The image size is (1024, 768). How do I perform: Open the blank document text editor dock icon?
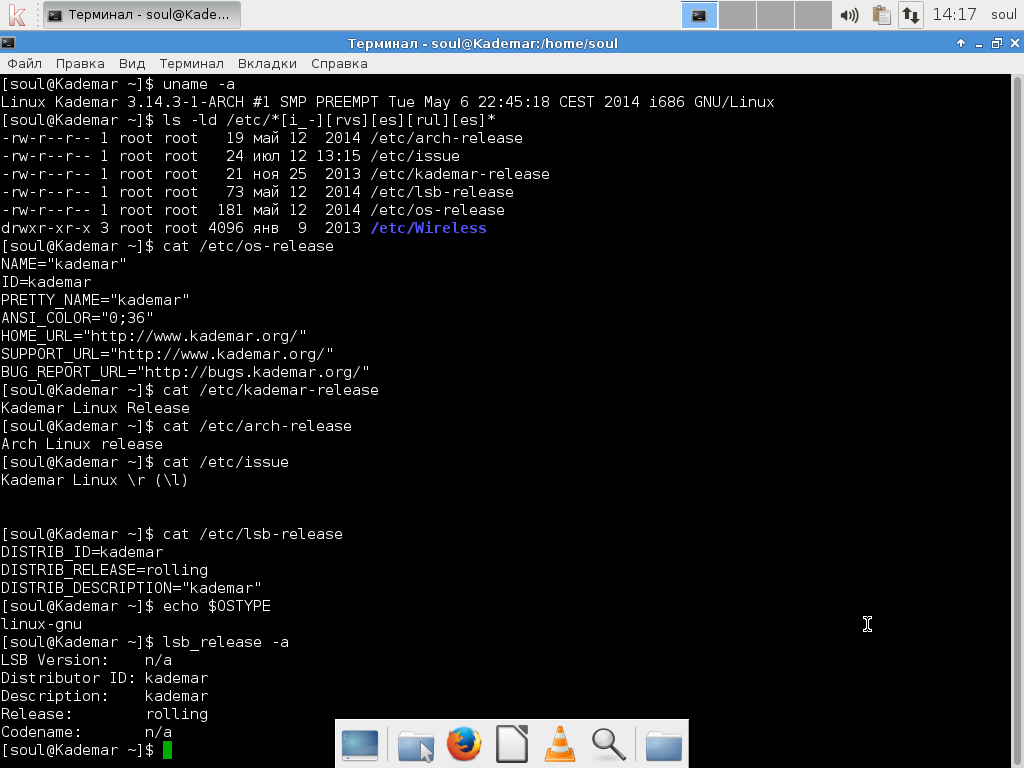[512, 744]
